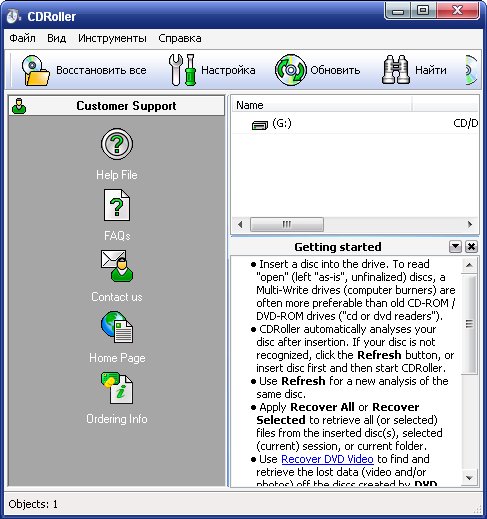The height and width of the screenshot is (519, 487).
Task: Close the CDRoller window
Action: point(457,11)
